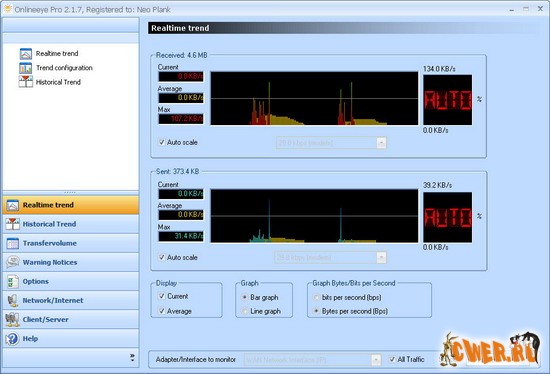Uncheck Auto scale in Received panel

click(x=162, y=142)
